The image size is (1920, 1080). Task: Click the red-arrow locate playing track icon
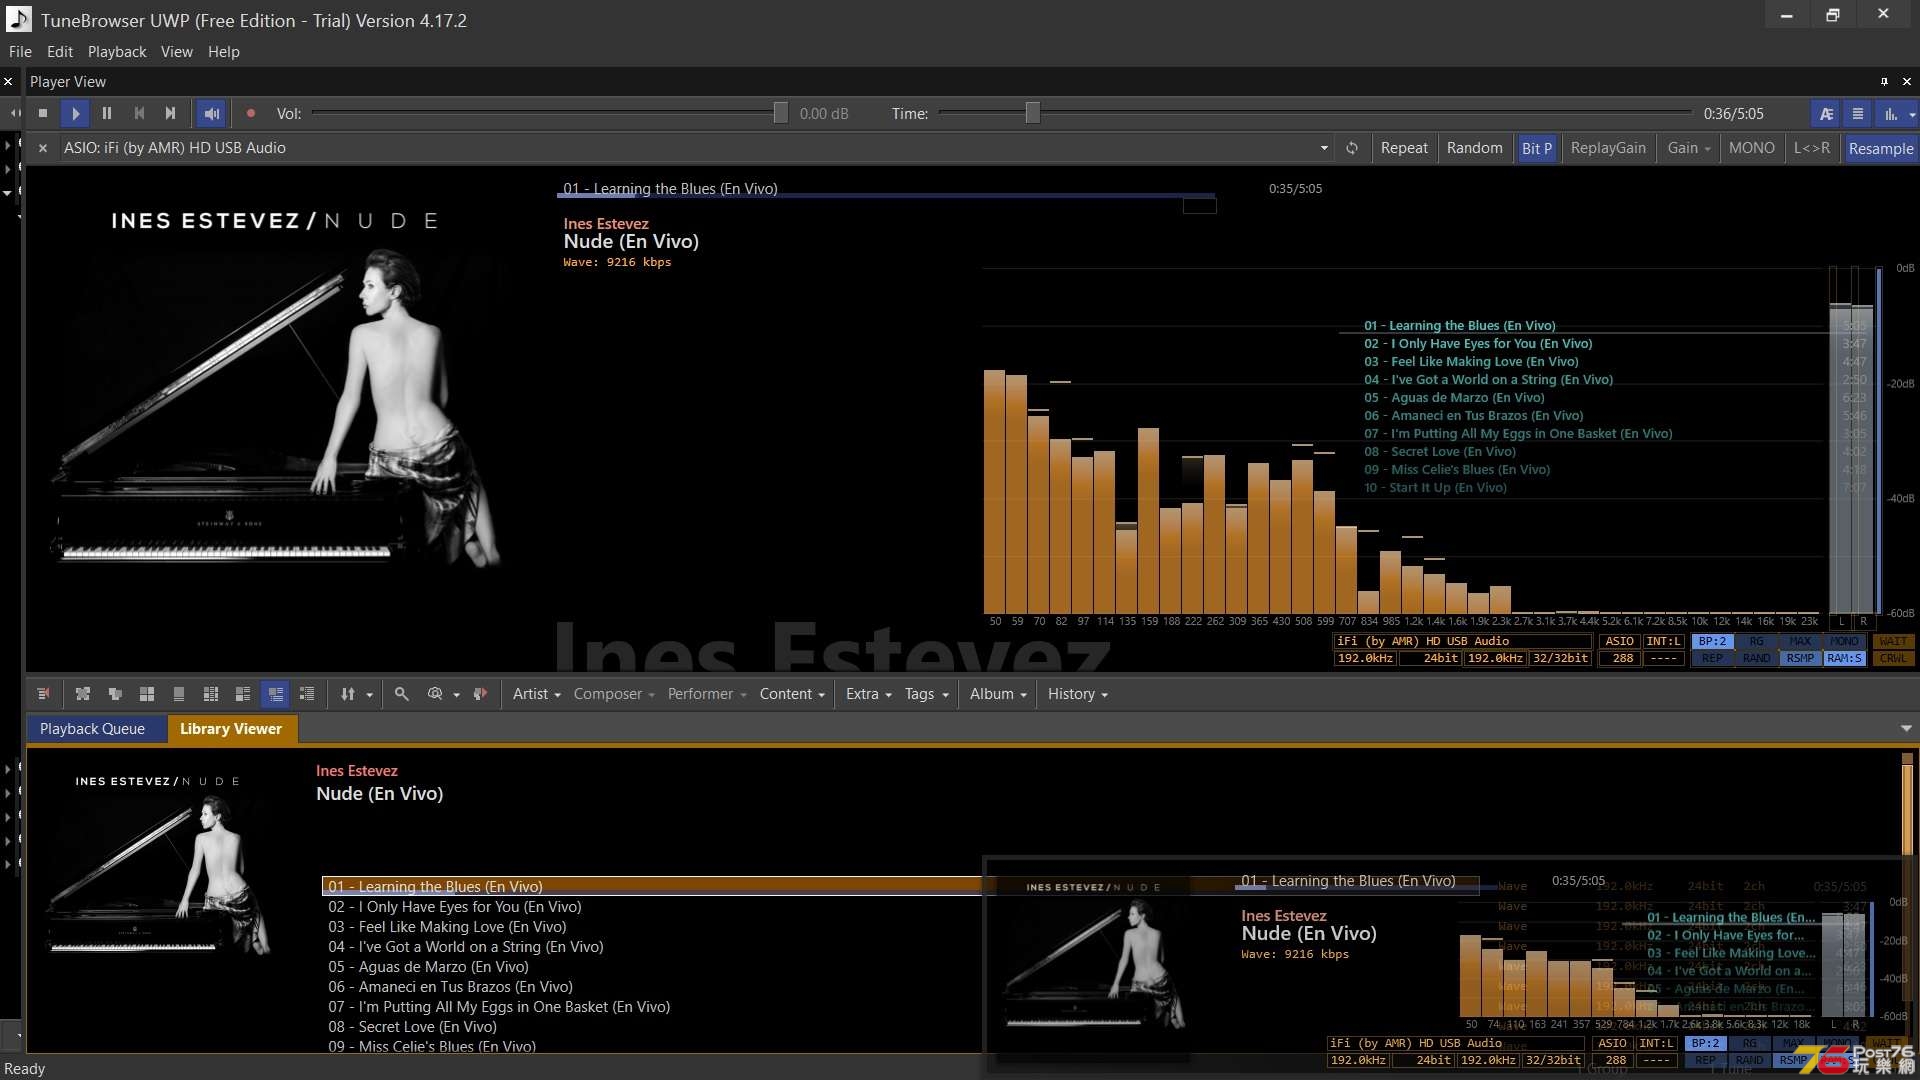(x=480, y=694)
